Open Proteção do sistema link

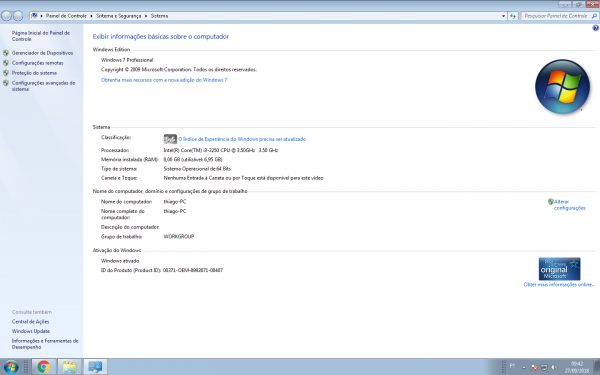point(34,73)
